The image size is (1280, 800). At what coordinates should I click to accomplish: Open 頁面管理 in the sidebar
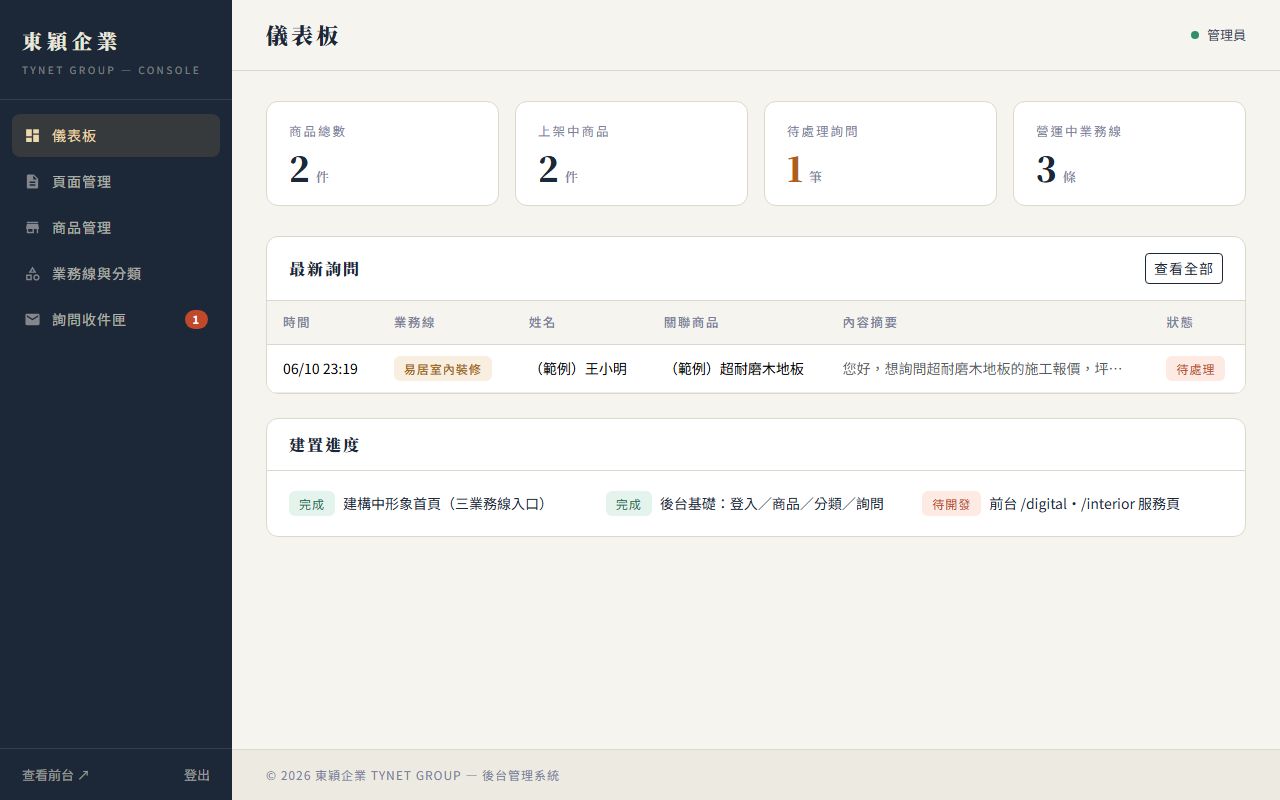[116, 182]
